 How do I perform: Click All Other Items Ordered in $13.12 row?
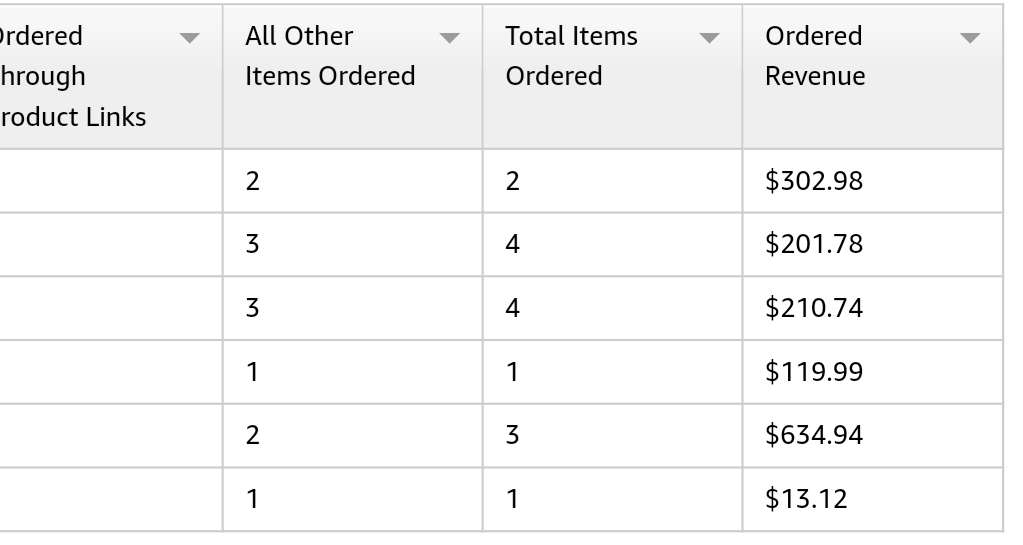point(253,498)
